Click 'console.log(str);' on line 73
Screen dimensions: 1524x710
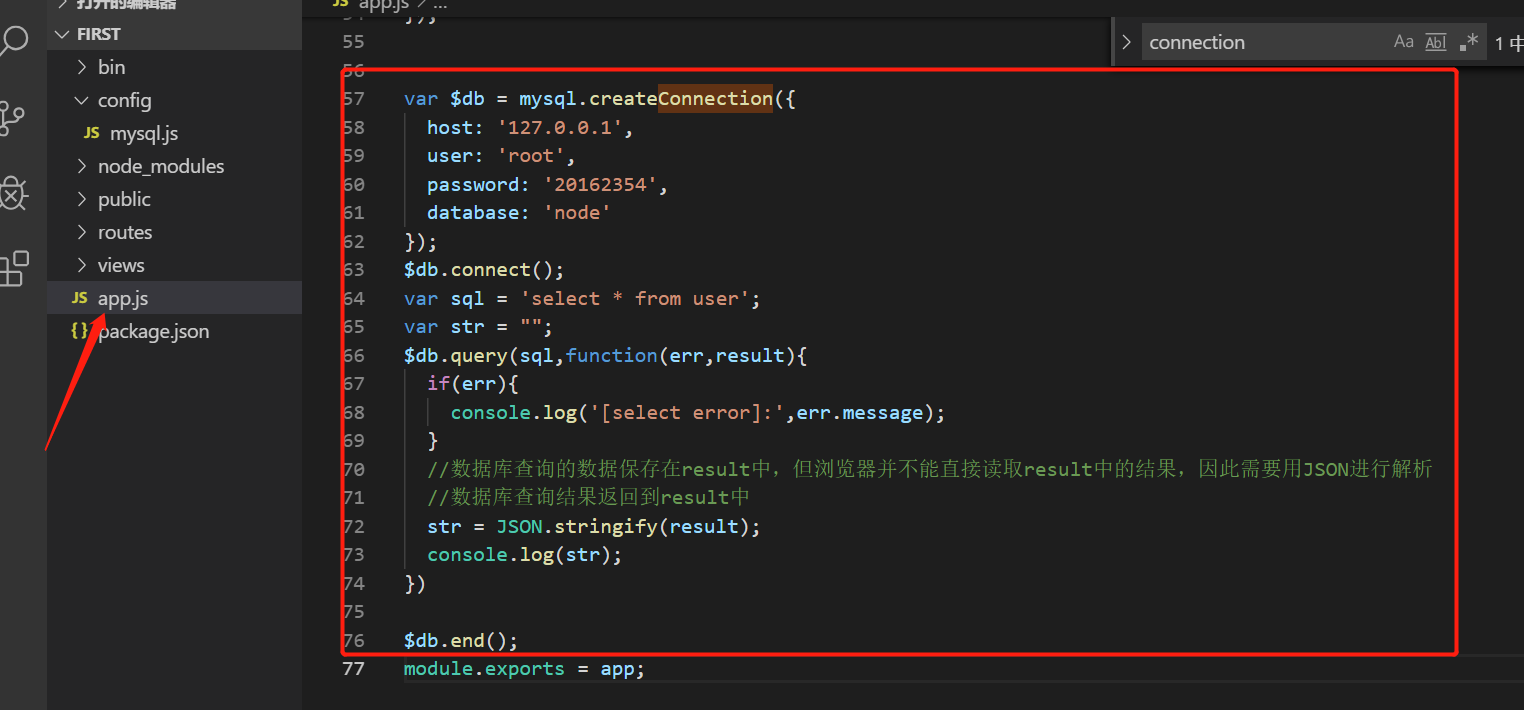[524, 555]
